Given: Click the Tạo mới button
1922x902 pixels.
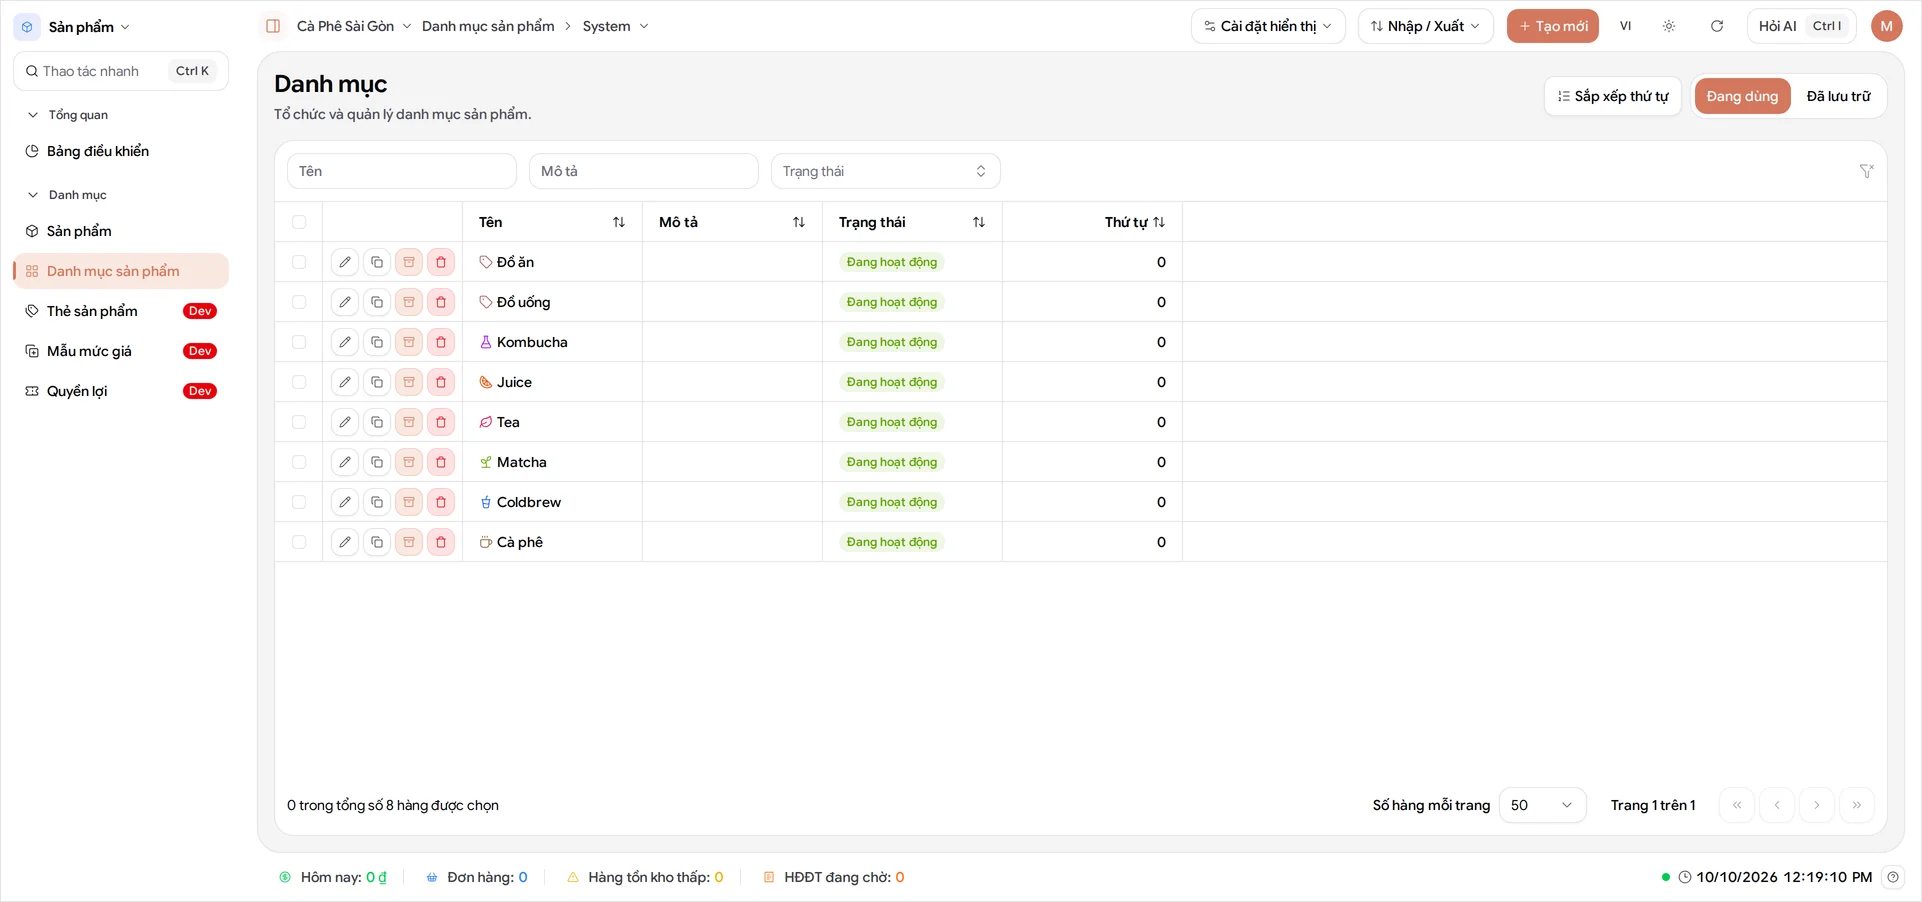Looking at the screenshot, I should (x=1553, y=26).
